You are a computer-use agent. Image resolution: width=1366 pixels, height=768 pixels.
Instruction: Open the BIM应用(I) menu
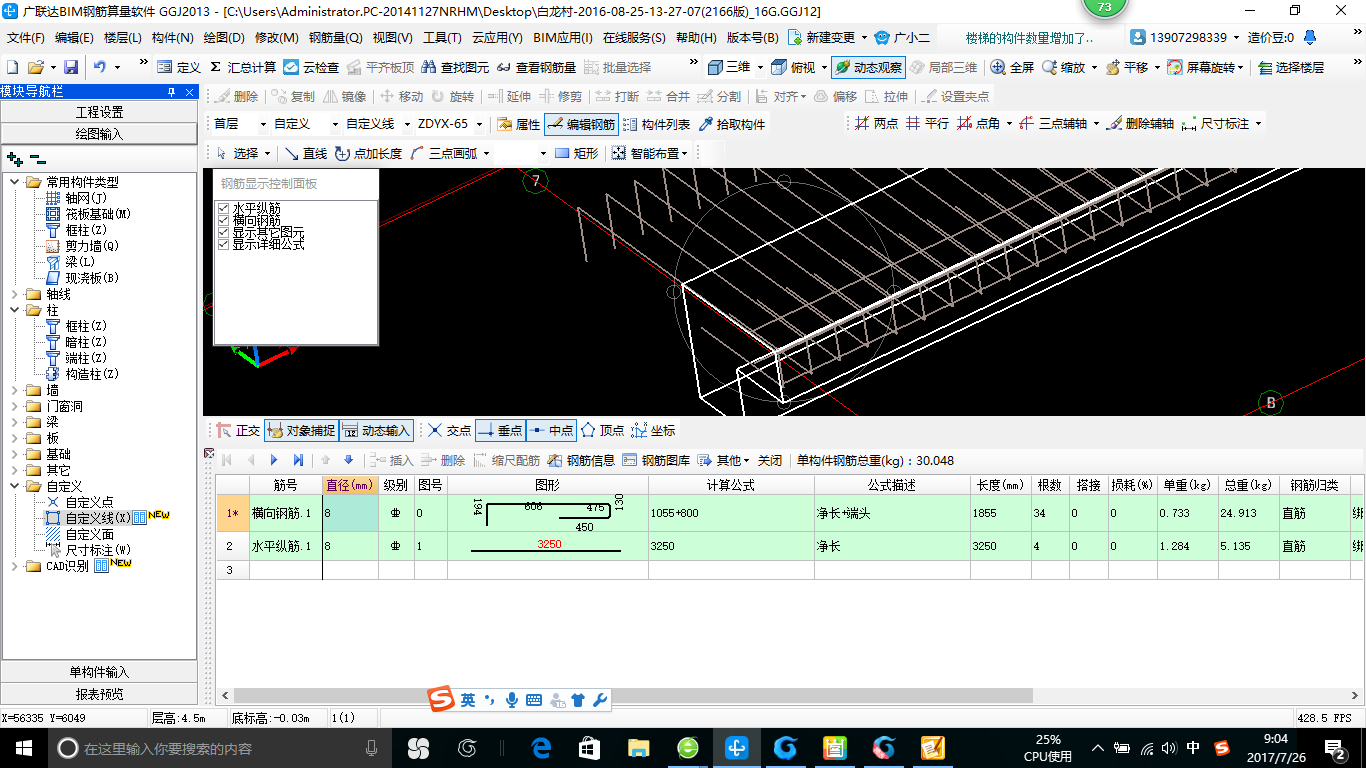(x=563, y=38)
